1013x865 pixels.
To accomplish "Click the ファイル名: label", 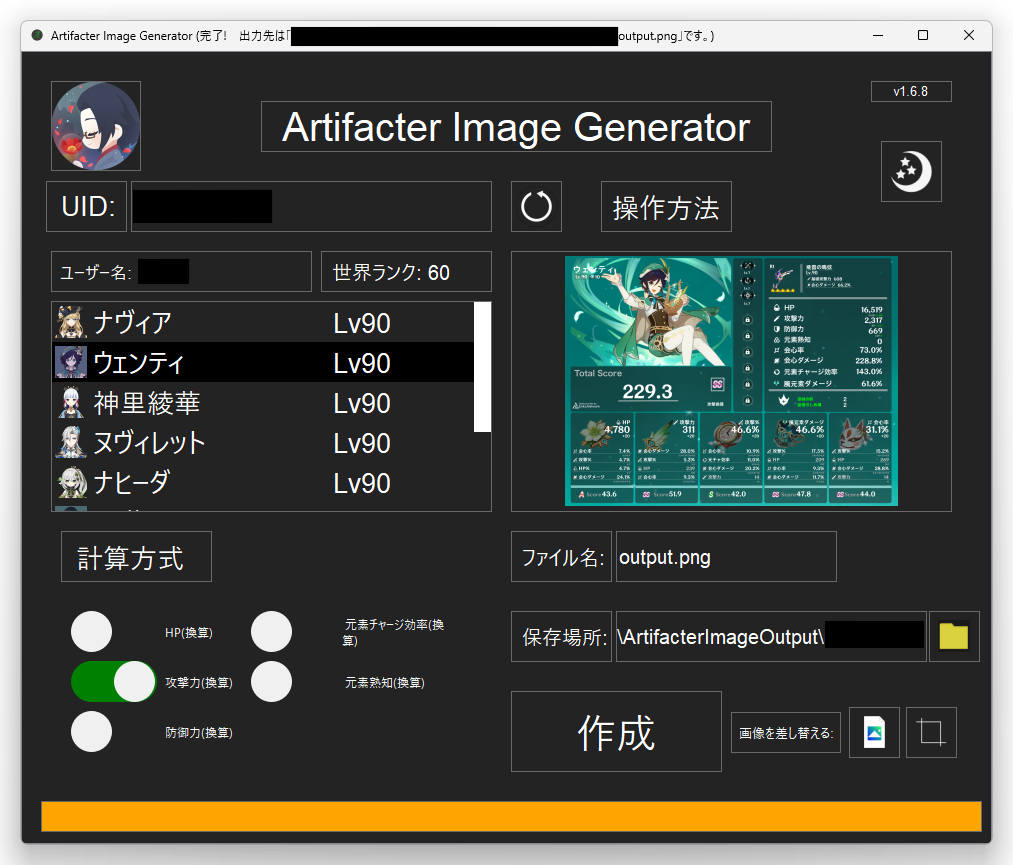I will coord(561,557).
